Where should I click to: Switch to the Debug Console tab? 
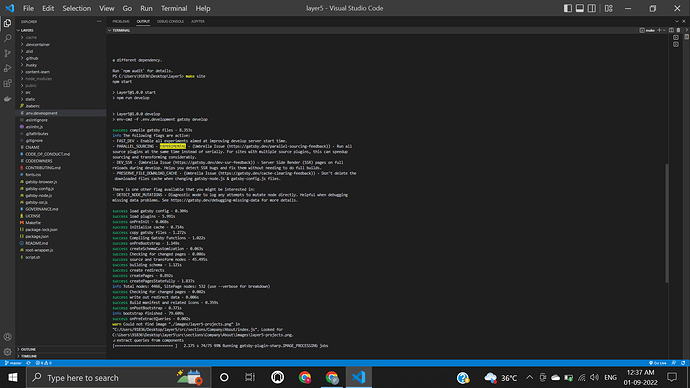(170, 21)
